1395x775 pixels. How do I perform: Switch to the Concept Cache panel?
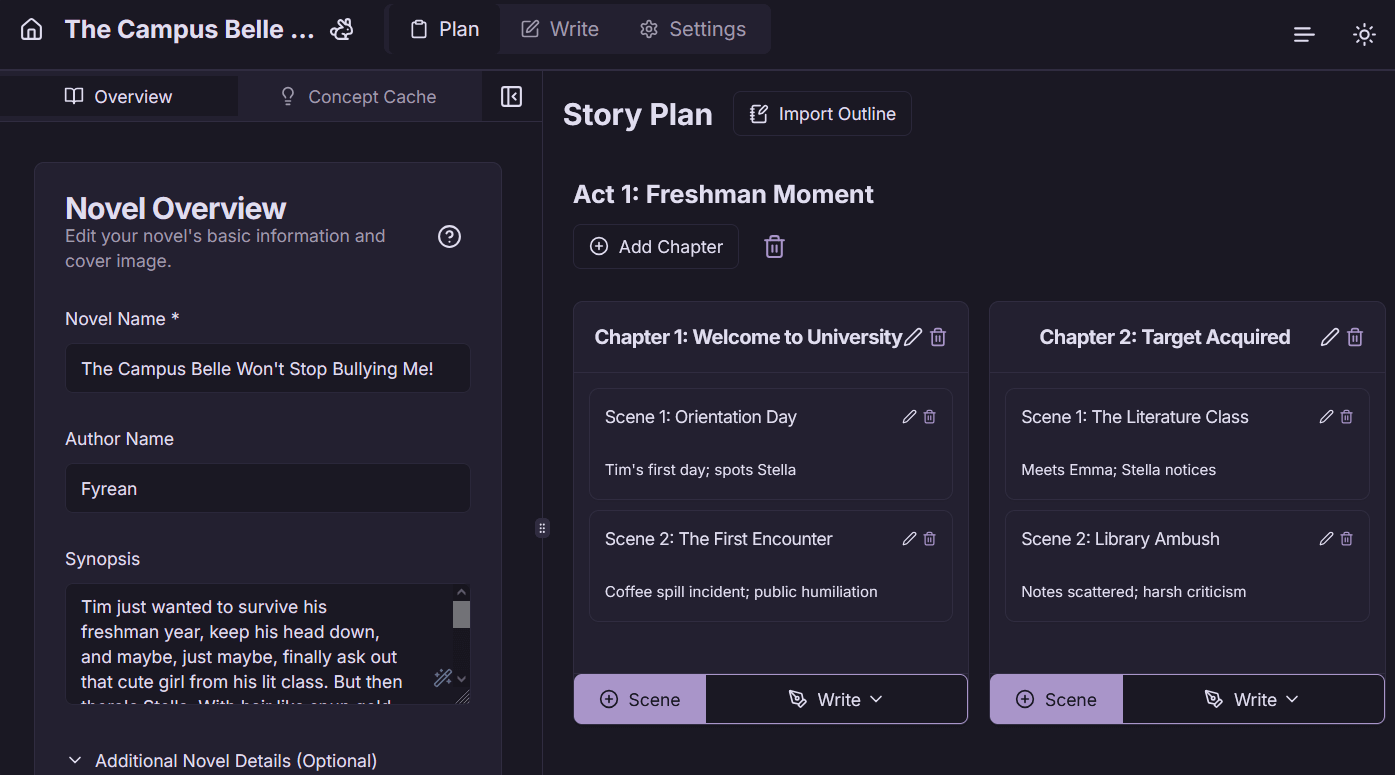point(359,96)
